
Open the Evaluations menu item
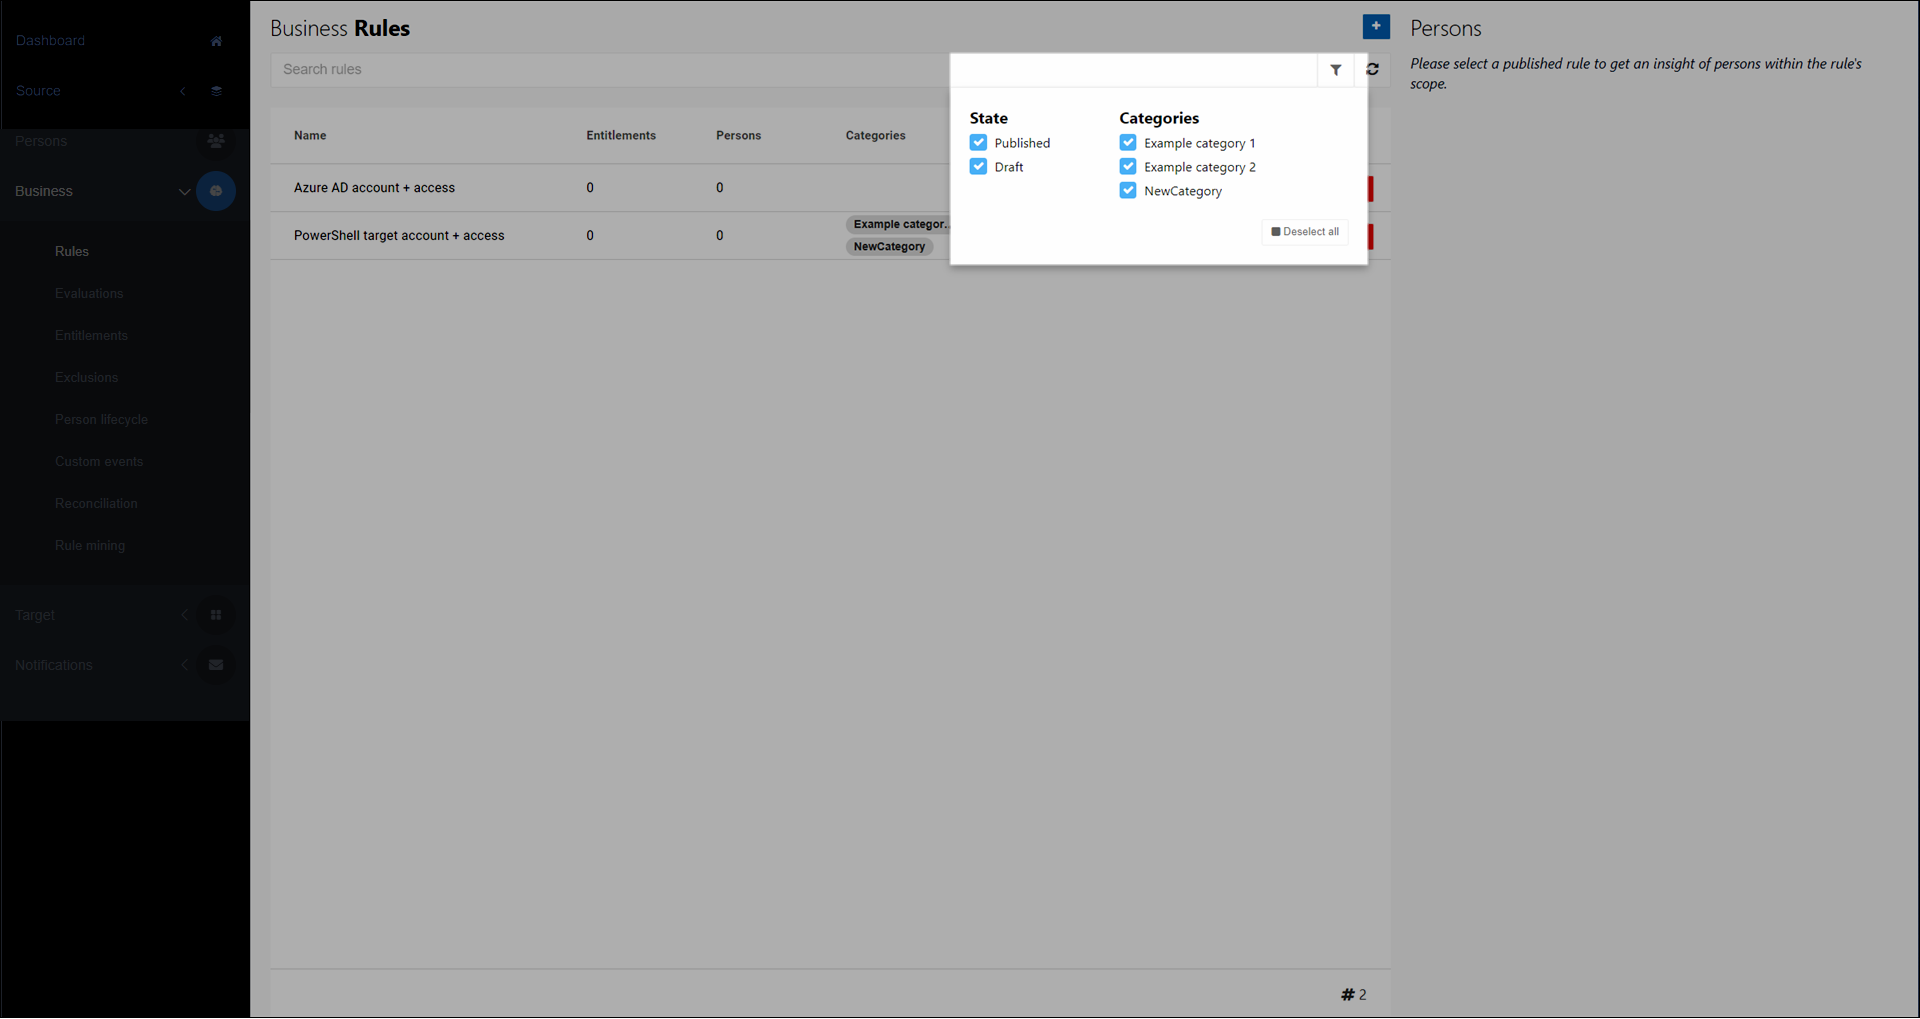pyautogui.click(x=89, y=294)
